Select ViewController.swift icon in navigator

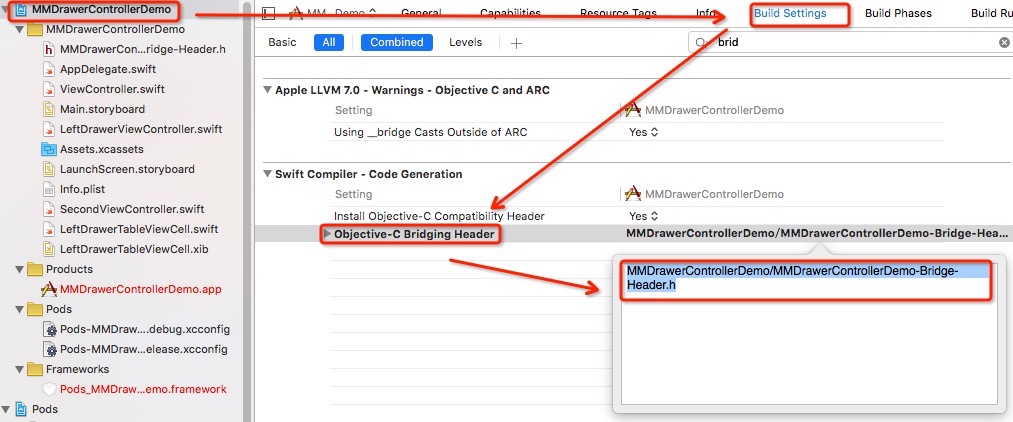[49, 89]
